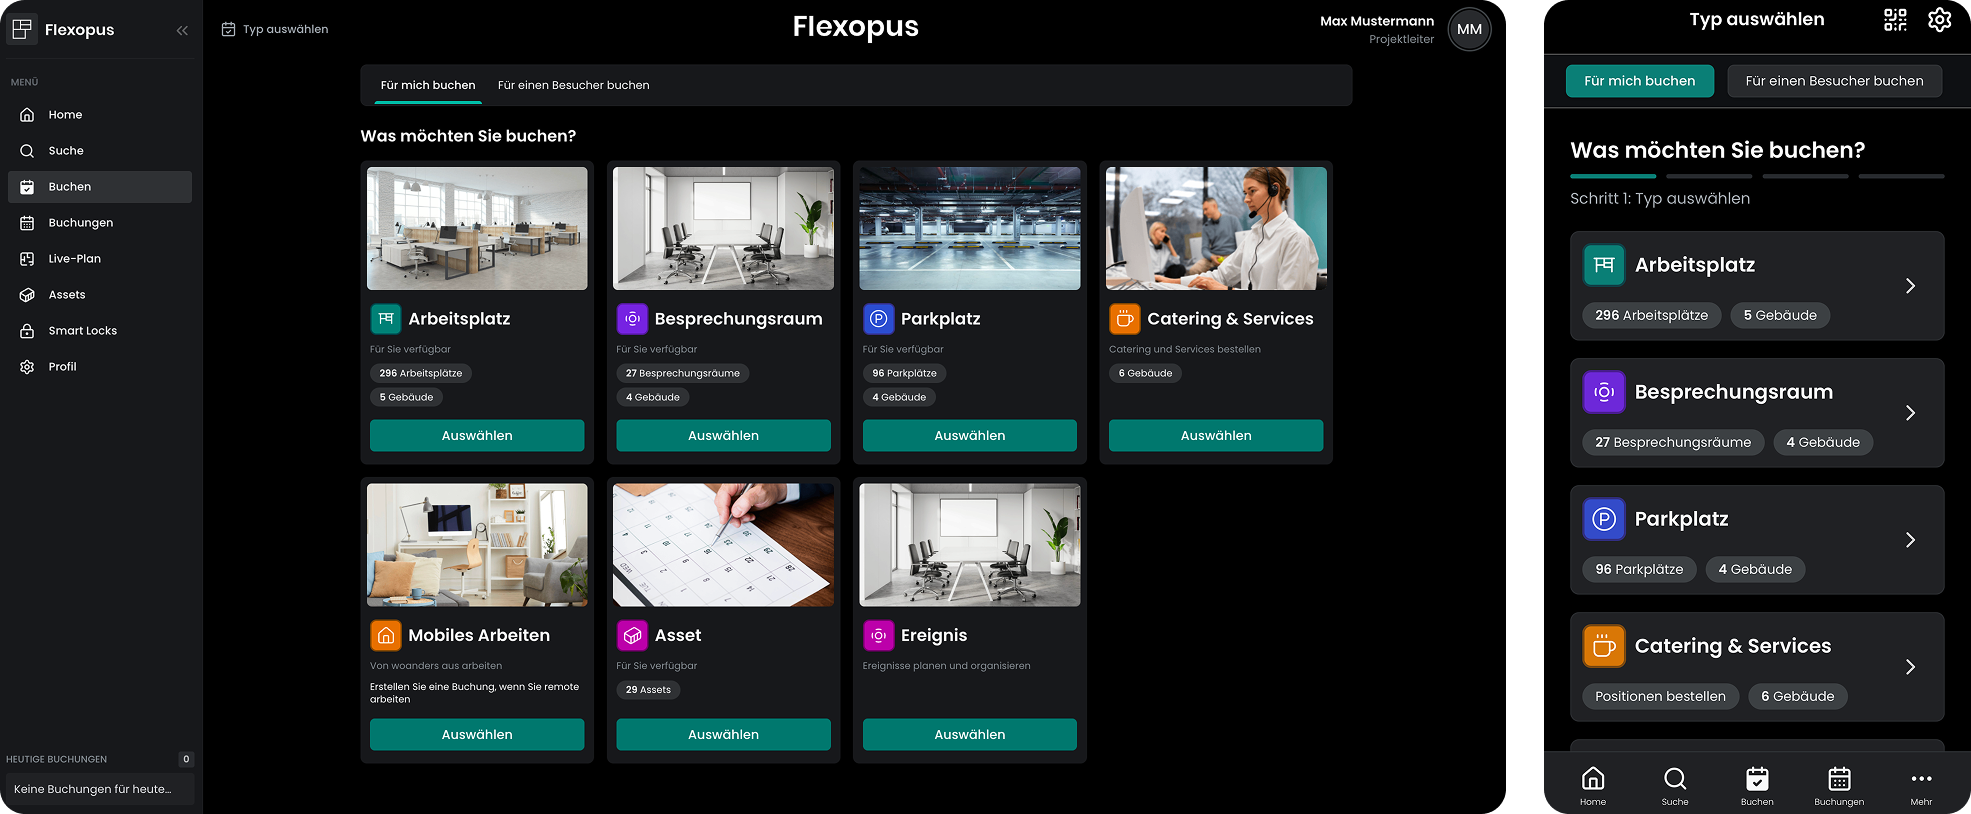Image resolution: width=1971 pixels, height=814 pixels.
Task: Click the Parkplatz garage thumbnail image
Action: [969, 228]
